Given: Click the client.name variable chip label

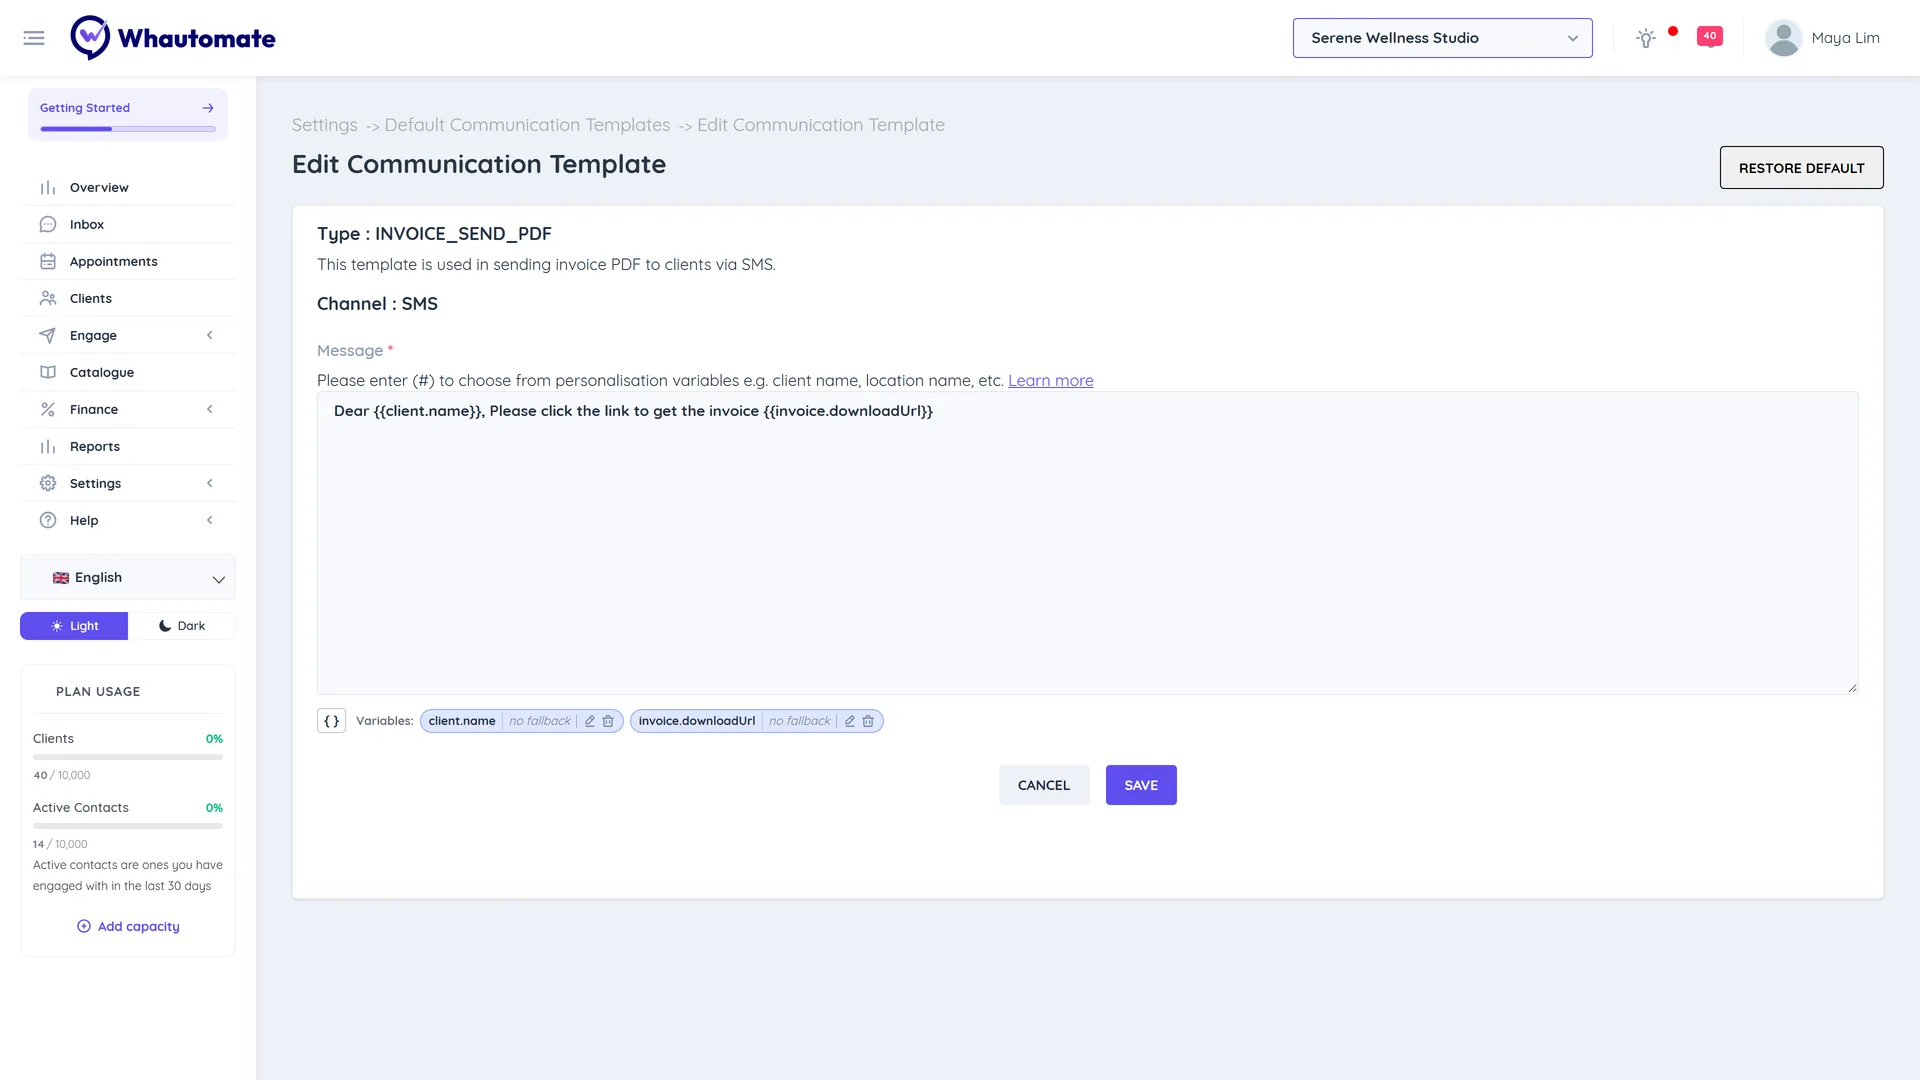Looking at the screenshot, I should tap(462, 721).
